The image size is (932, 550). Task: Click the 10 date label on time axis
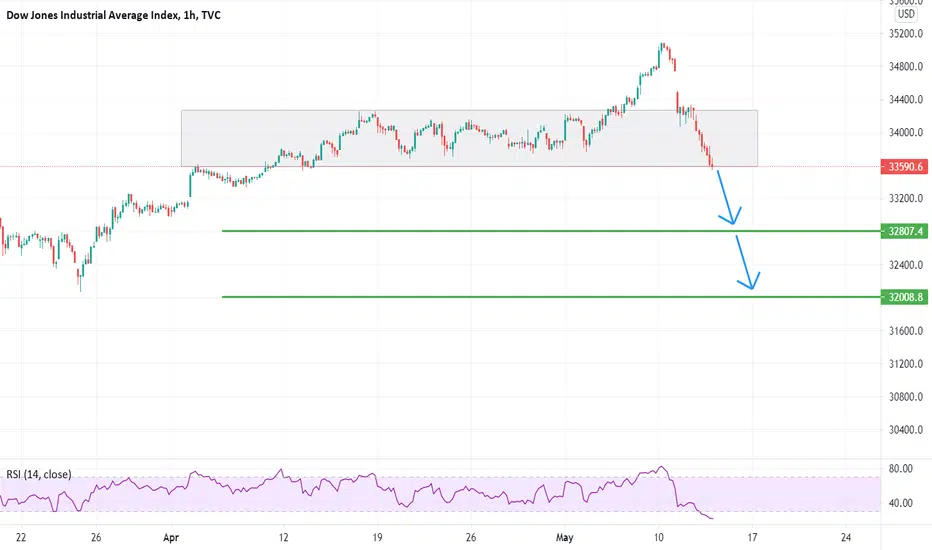[659, 538]
